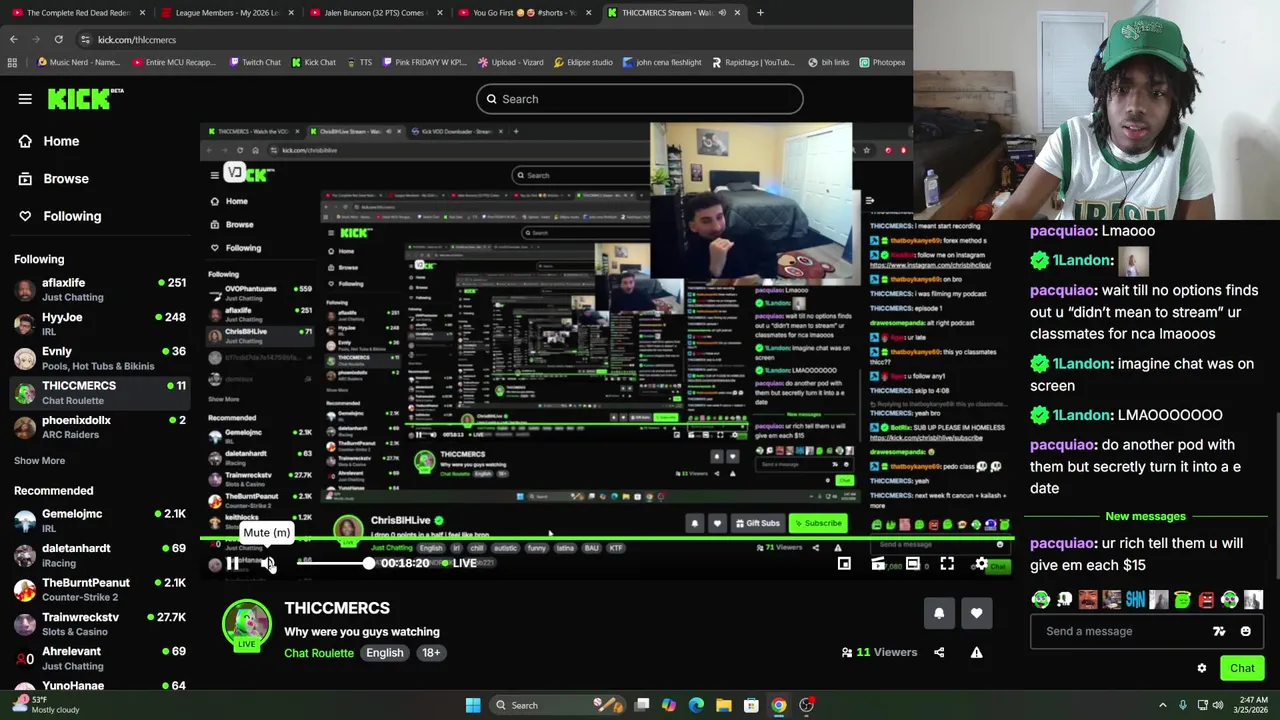1280x720 pixels.
Task: Insert the skull emote in chat
Action: 1064,600
